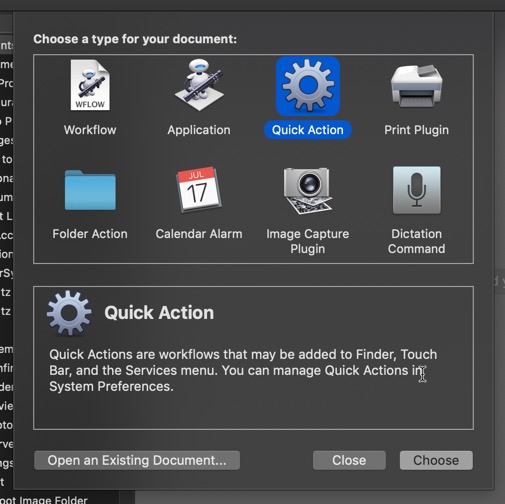Click the Quick Actions description paragraph
505x504 pixels.
click(243, 370)
